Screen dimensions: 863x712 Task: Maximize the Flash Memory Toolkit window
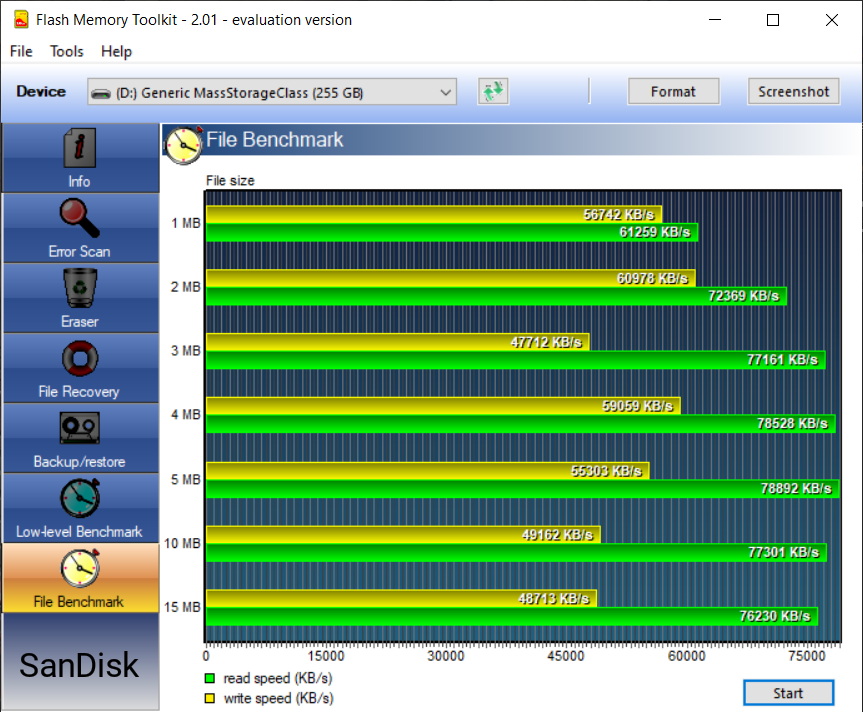point(773,20)
